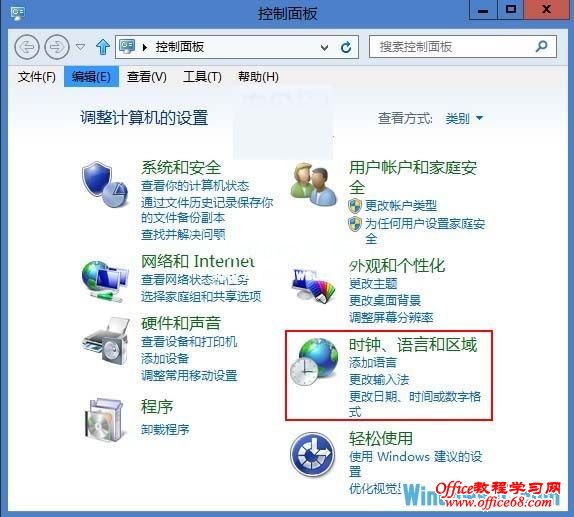Click the 卸载程序 link
This screenshot has width=574, height=517.
(165, 429)
